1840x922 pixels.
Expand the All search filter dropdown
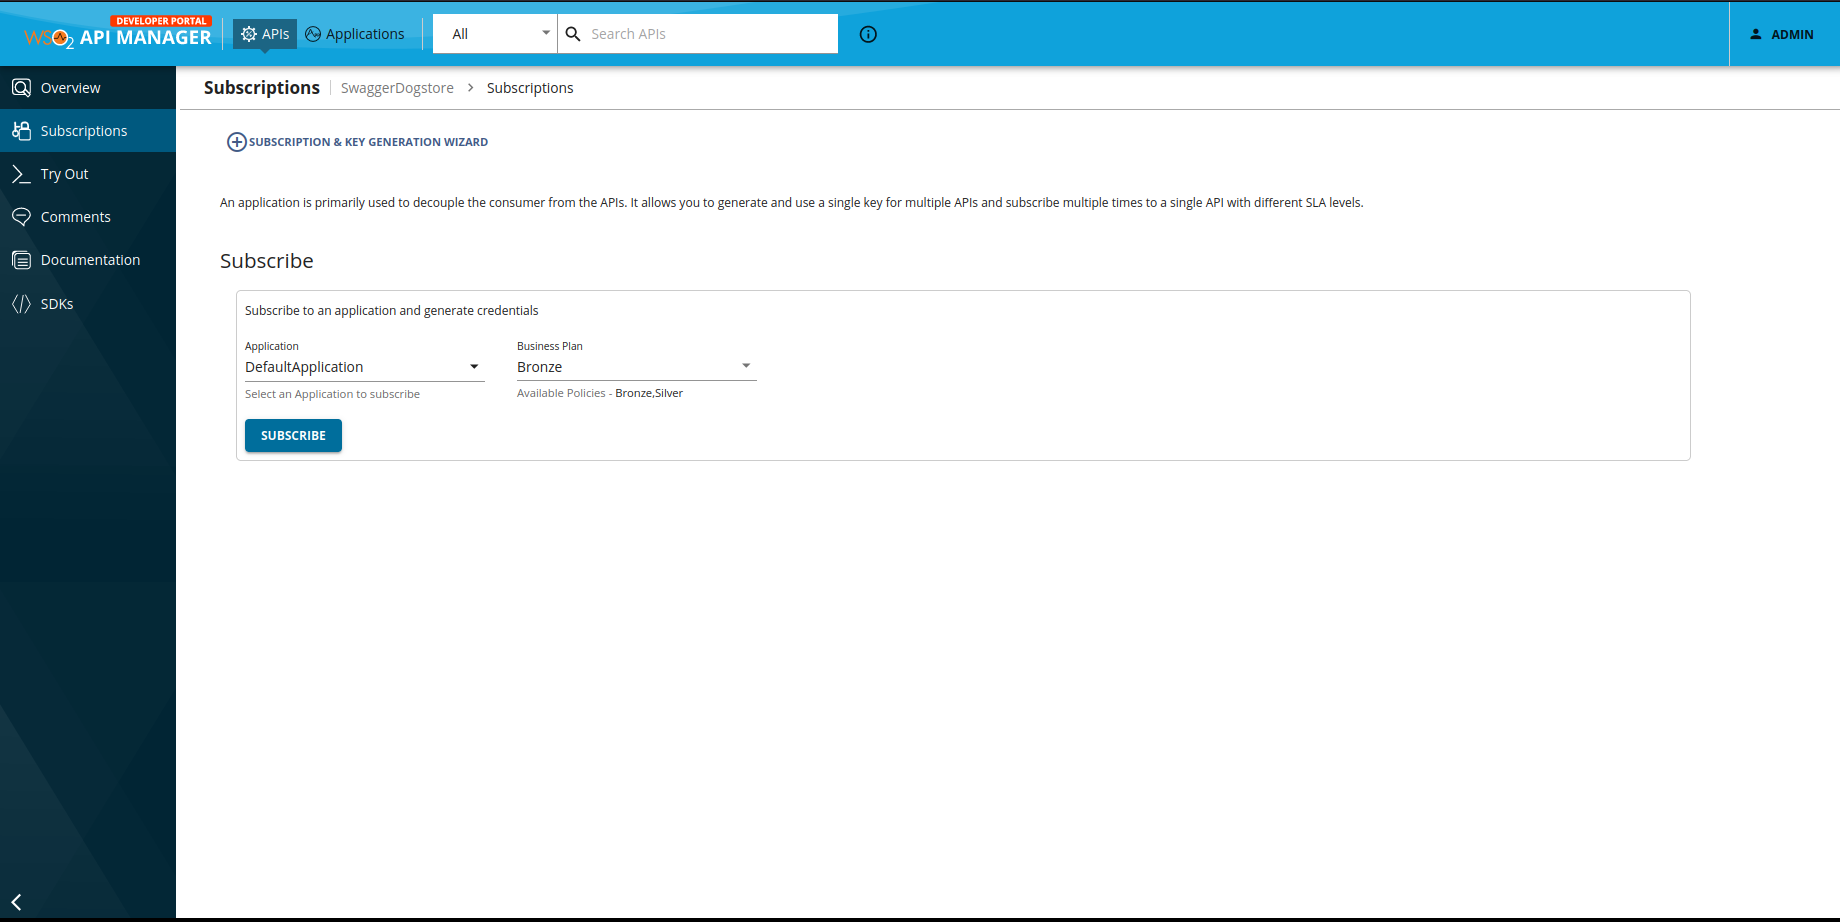tap(495, 34)
